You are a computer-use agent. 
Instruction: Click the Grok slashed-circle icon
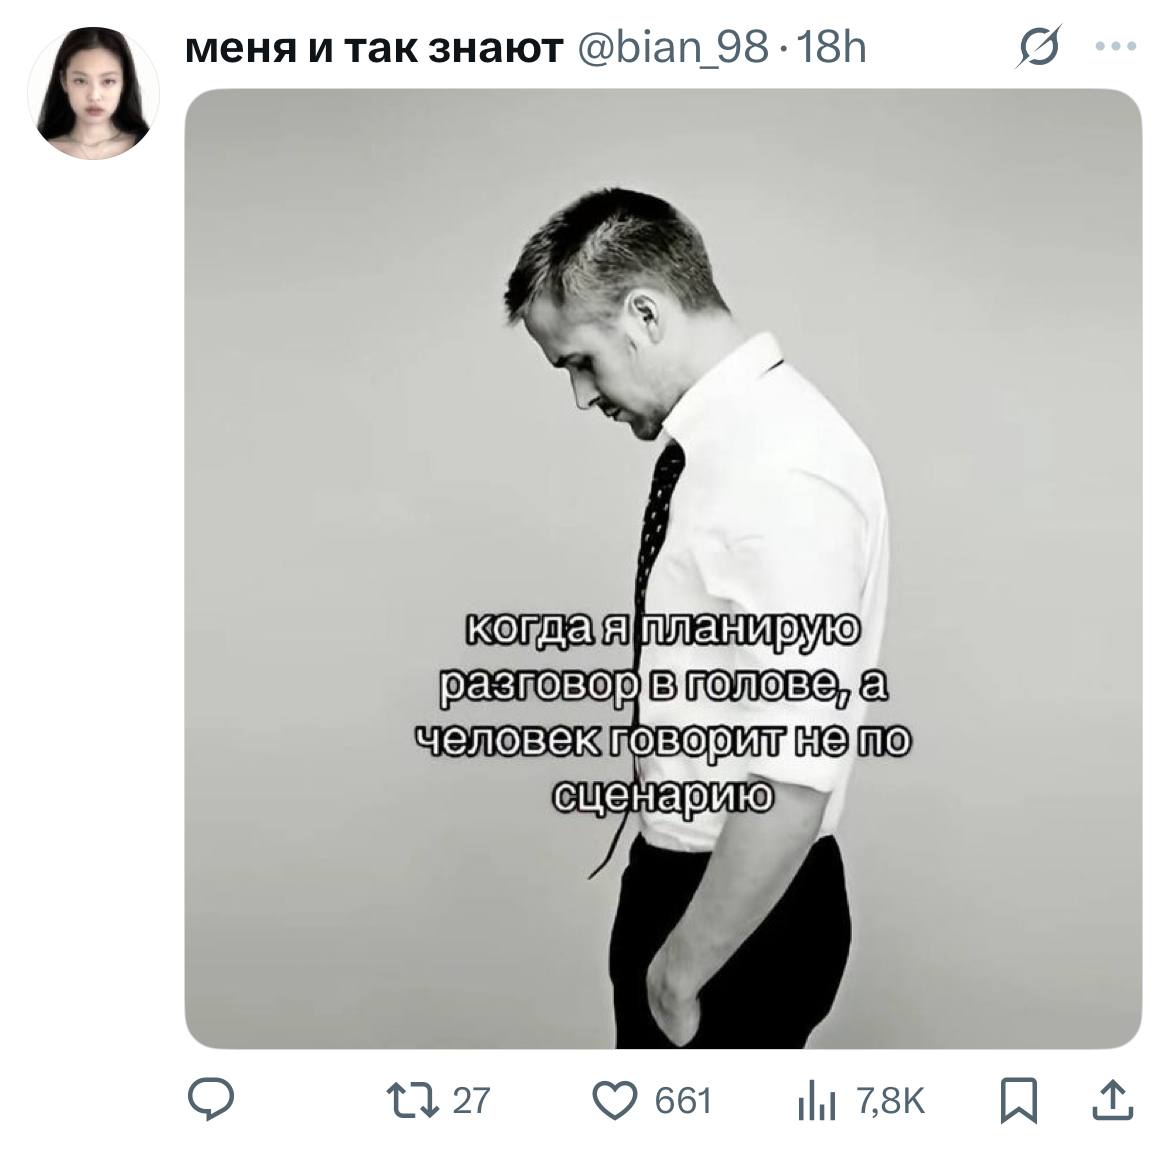1039,47
